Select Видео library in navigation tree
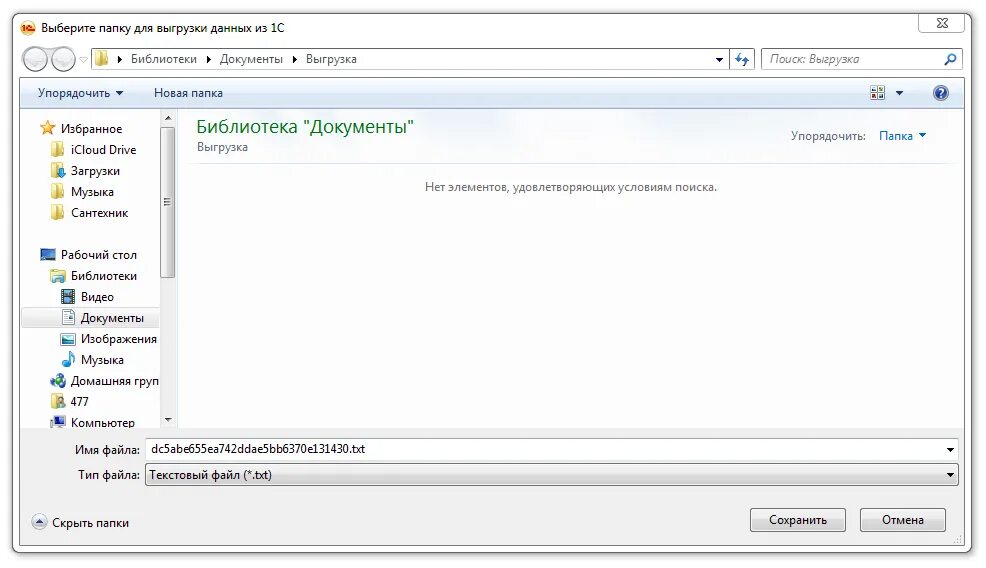Image resolution: width=986 pixels, height=568 pixels. (x=97, y=297)
